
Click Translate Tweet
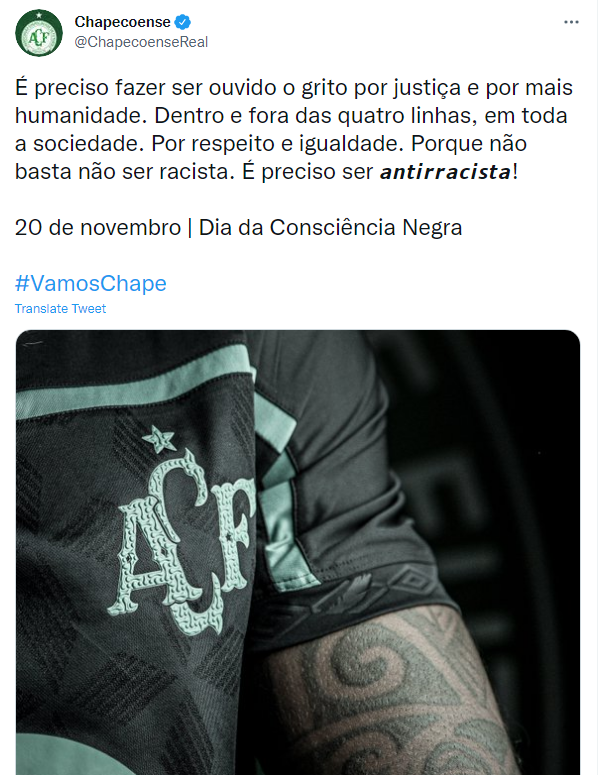pos(60,308)
